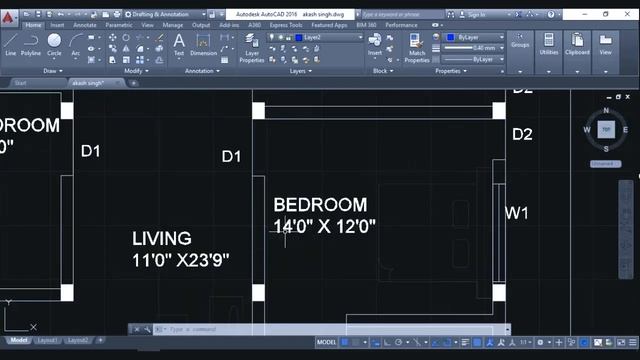Viewport: 640px width, 360px height.
Task: Click the Customization menu icon in status bar
Action: (x=633, y=342)
